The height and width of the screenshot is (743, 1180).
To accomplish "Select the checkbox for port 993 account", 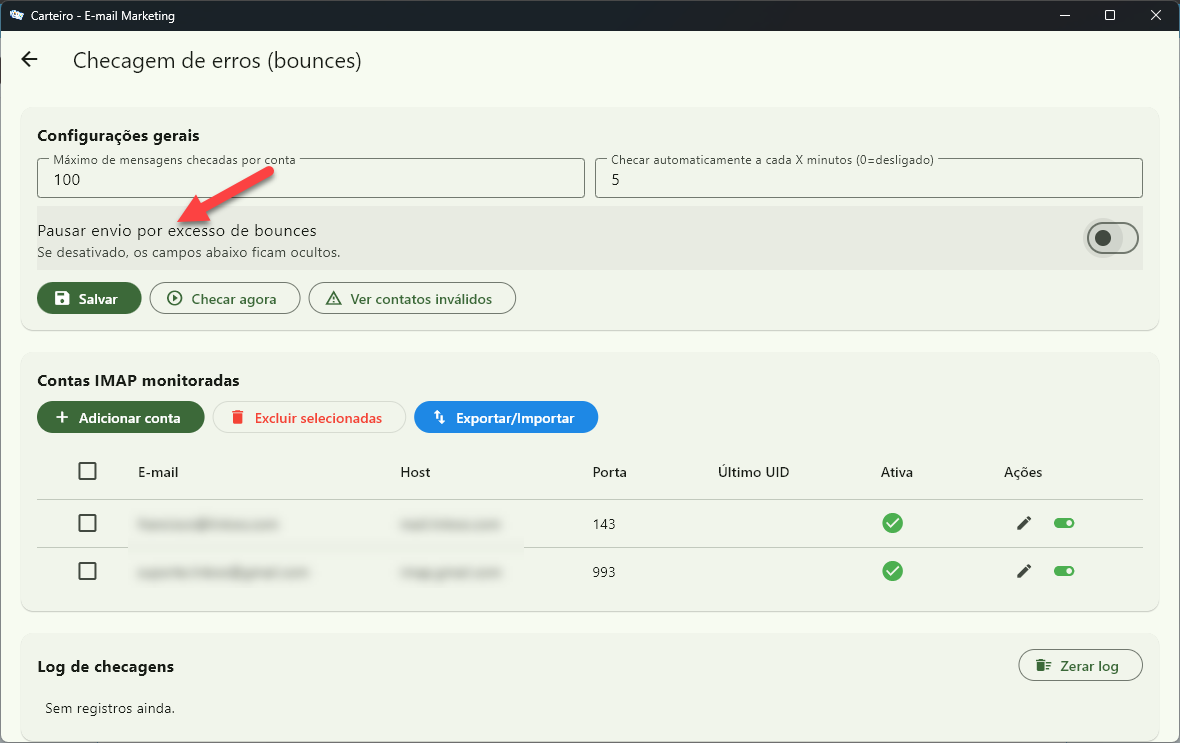I will coord(87,571).
